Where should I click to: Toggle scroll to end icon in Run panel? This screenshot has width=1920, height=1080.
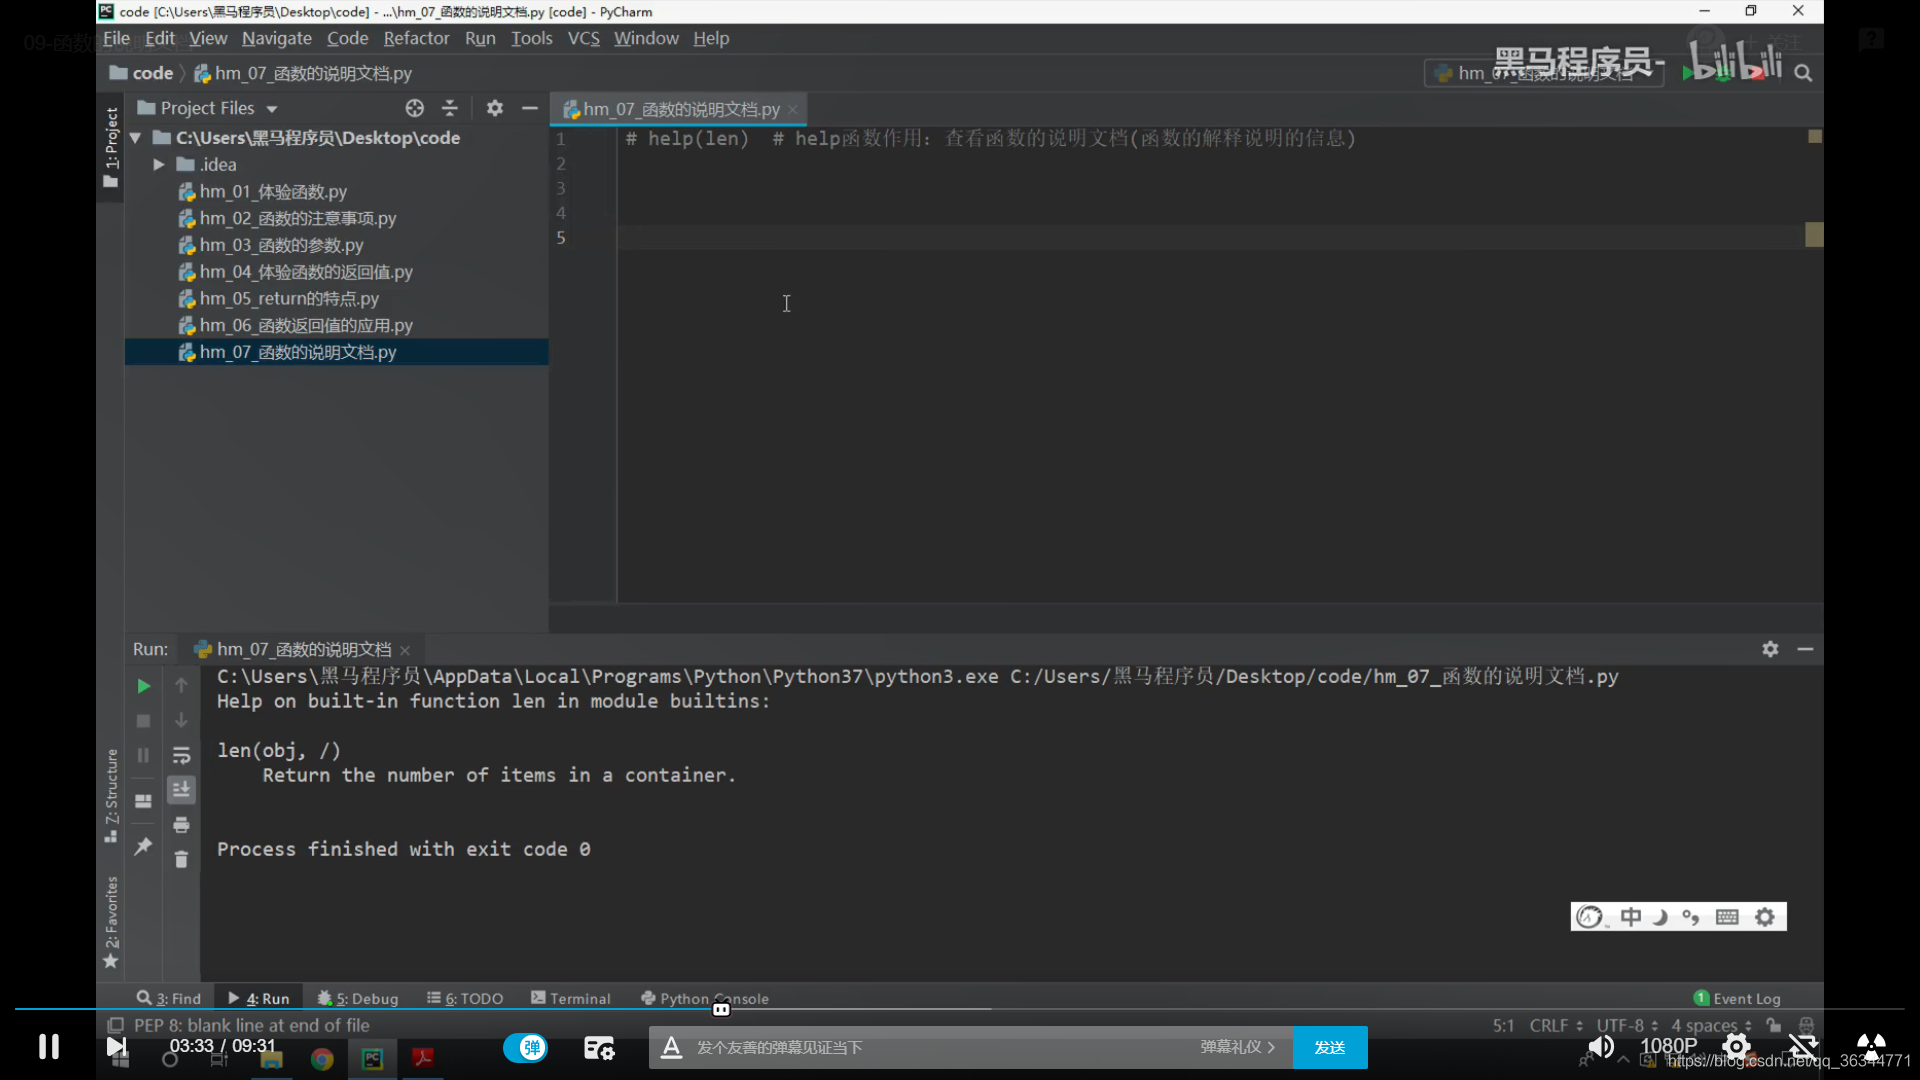[x=181, y=790]
